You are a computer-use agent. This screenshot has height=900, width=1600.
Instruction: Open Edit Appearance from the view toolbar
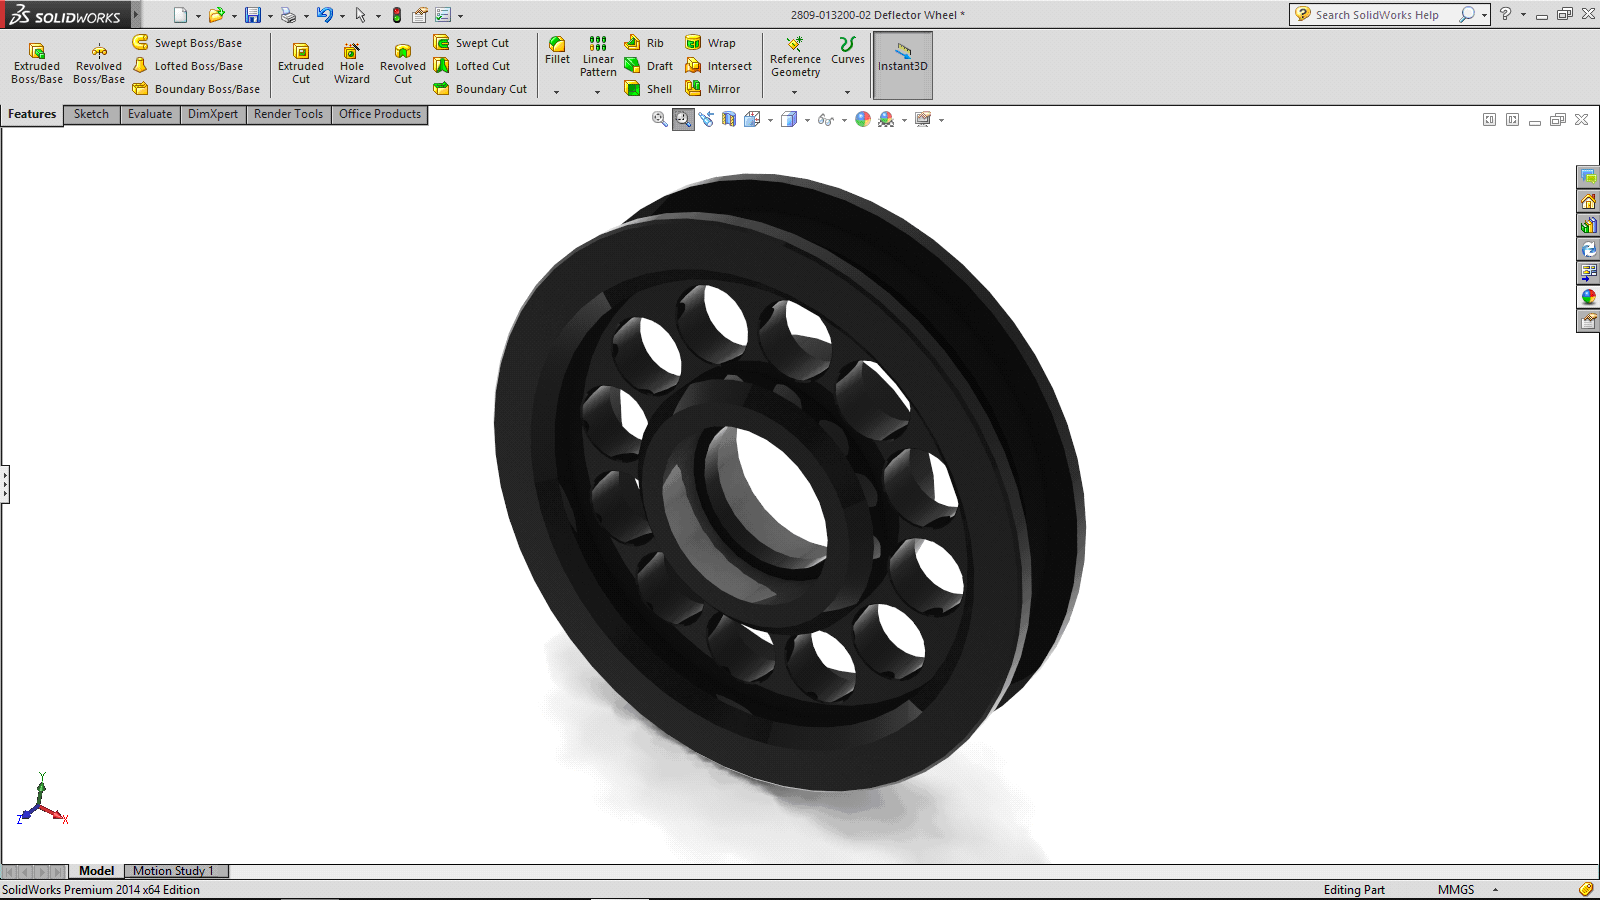click(x=863, y=119)
